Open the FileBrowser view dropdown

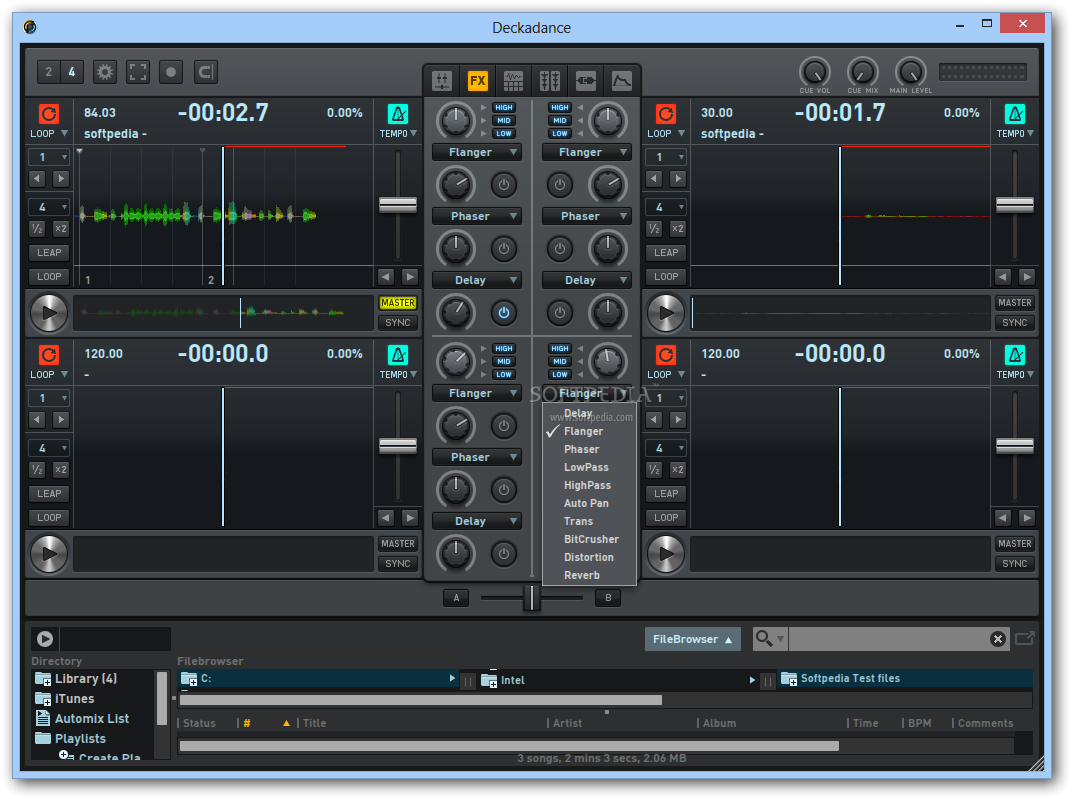pyautogui.click(x=693, y=639)
